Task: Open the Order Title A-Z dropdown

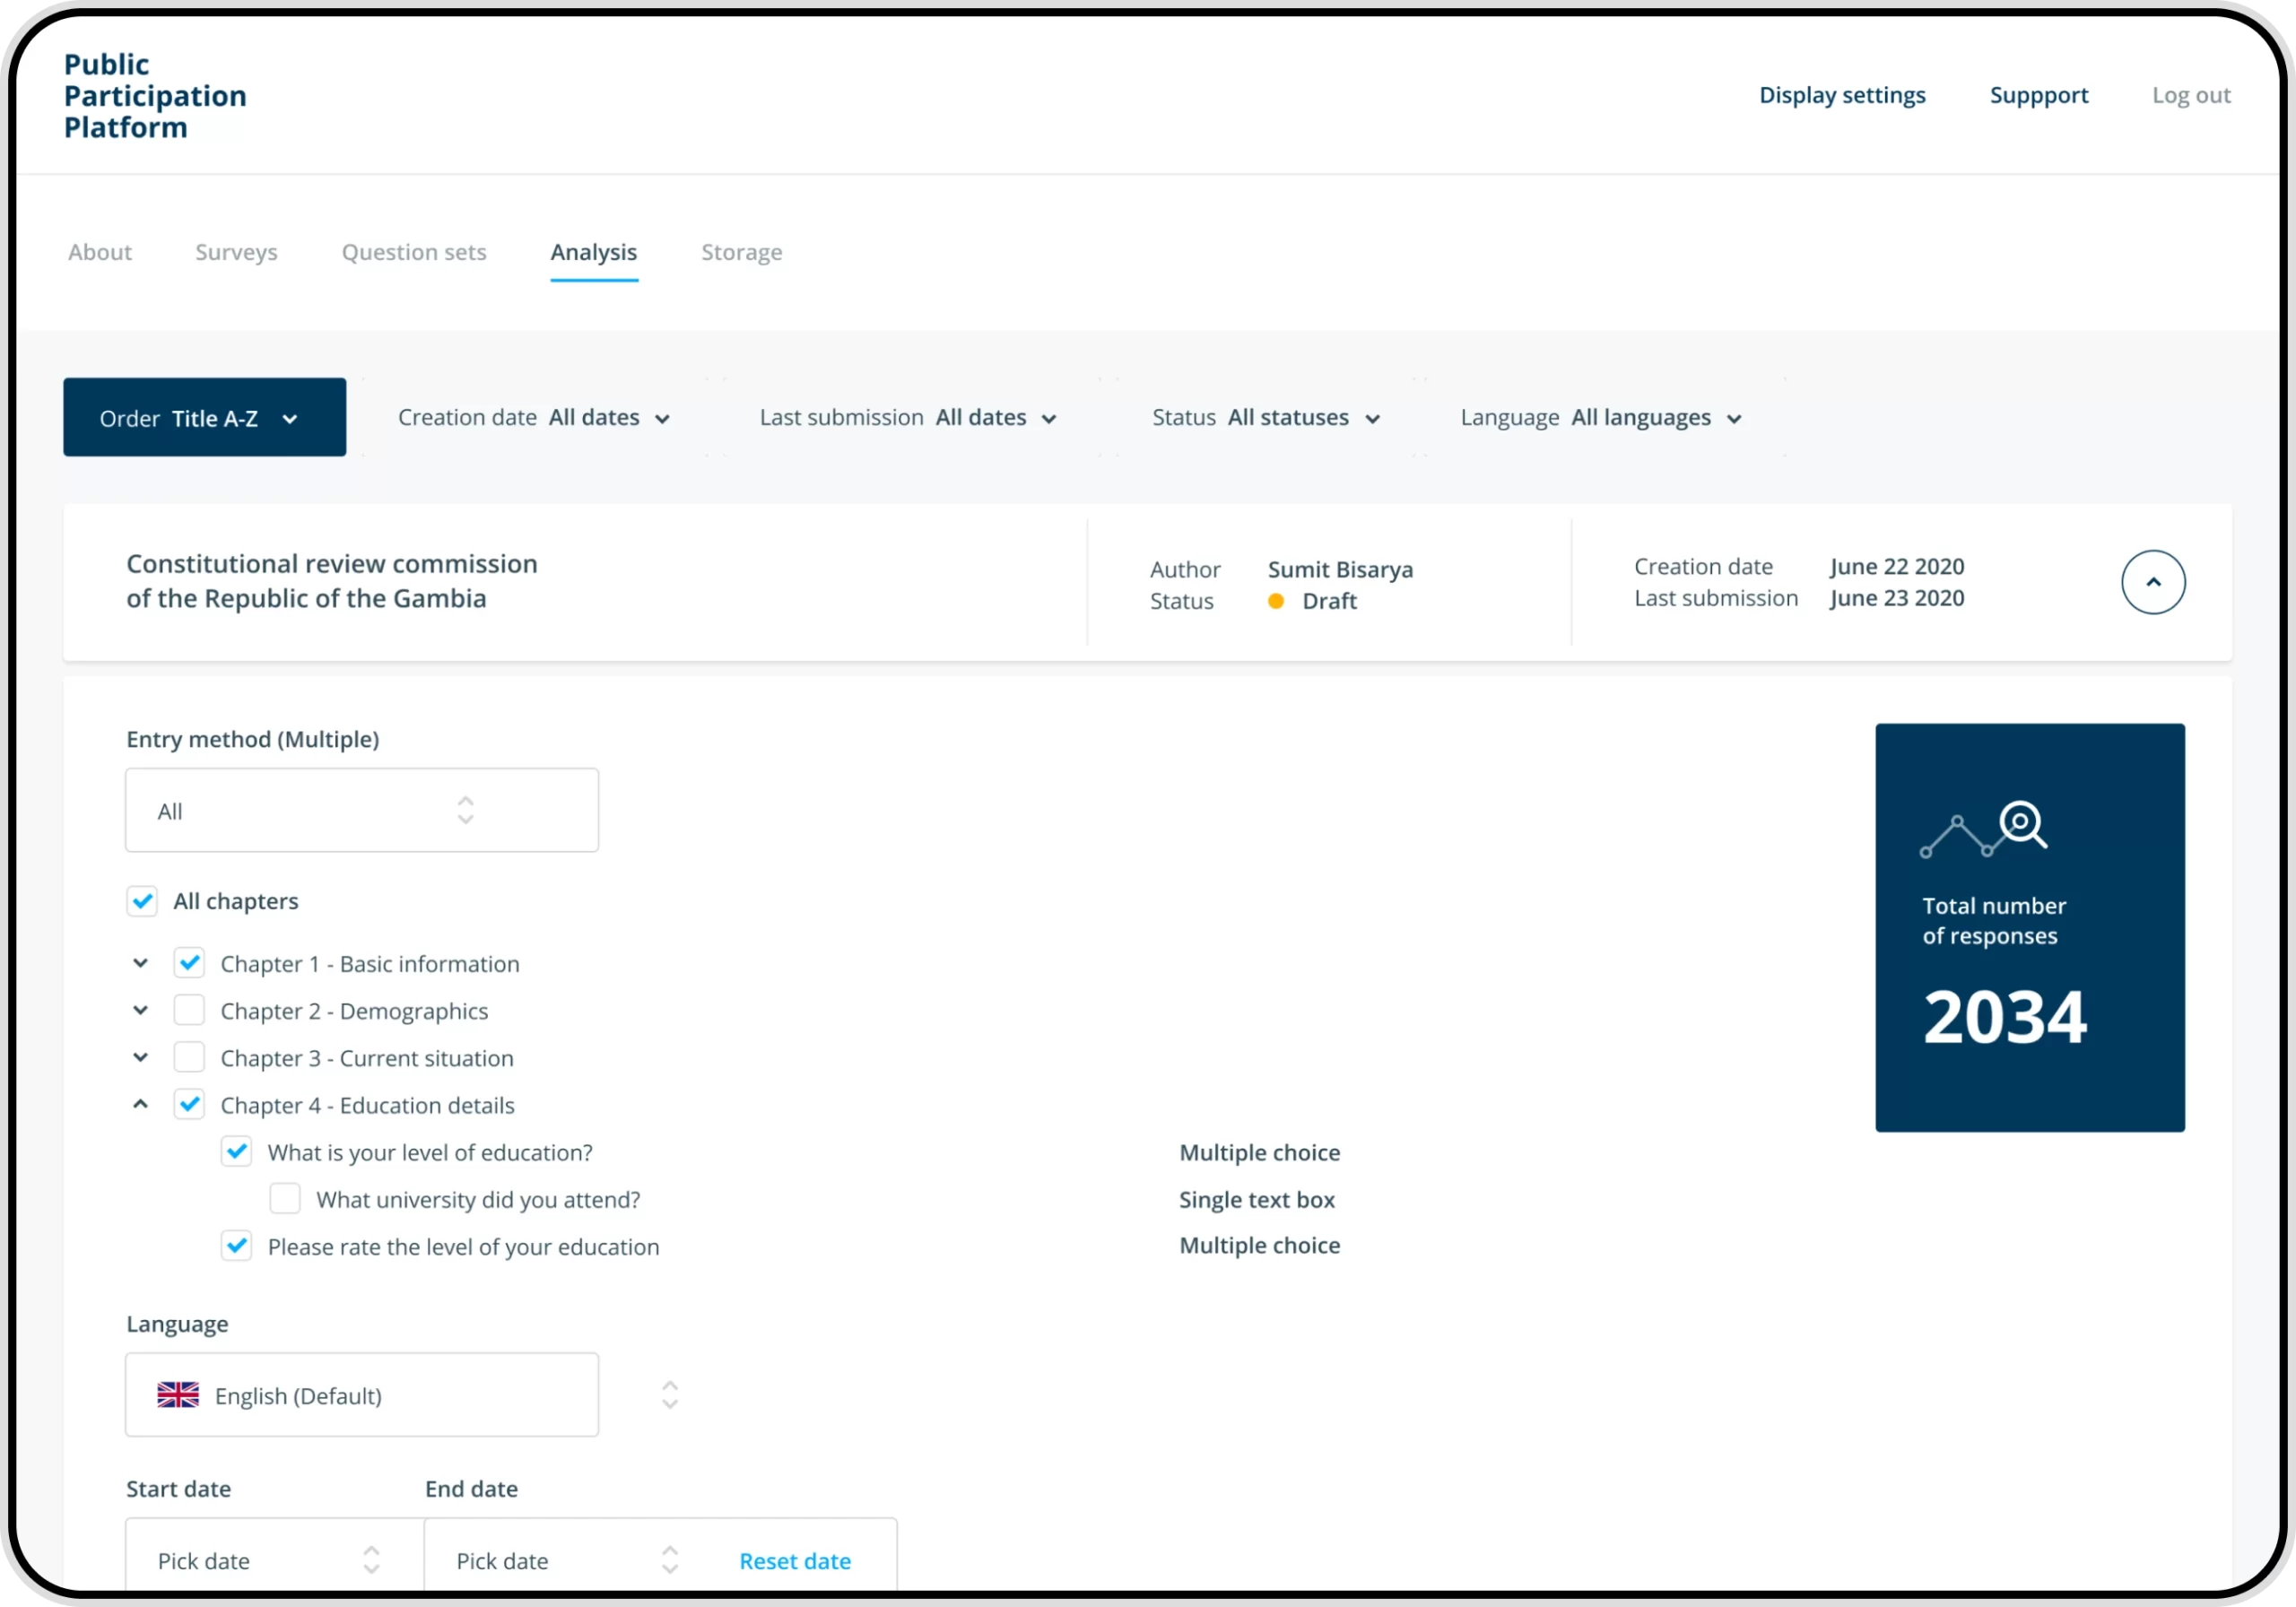Action: point(205,418)
